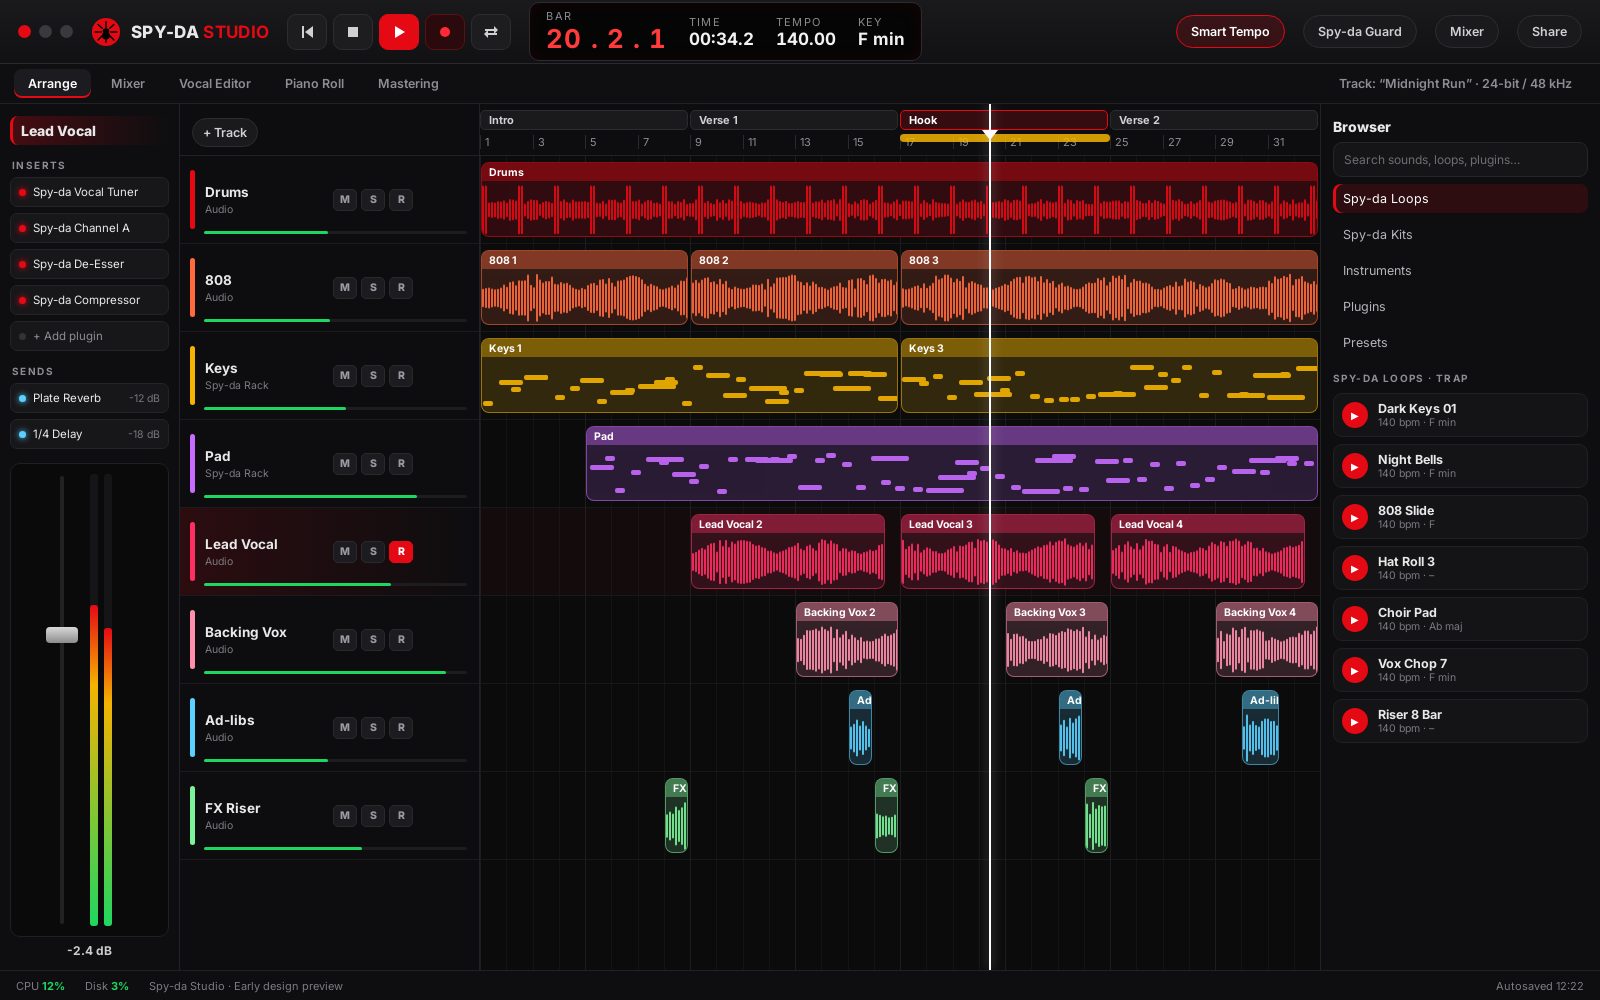Add a new track with + Track
This screenshot has height=1000, width=1600.
click(x=225, y=133)
